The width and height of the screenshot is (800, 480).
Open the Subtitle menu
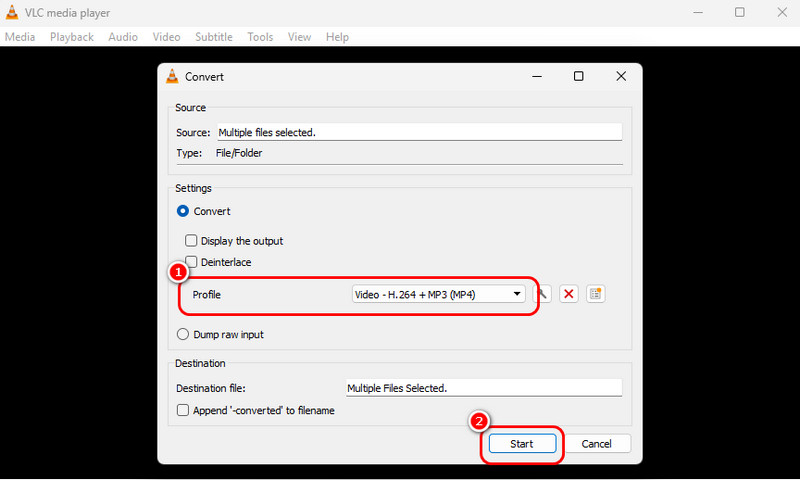(x=213, y=37)
